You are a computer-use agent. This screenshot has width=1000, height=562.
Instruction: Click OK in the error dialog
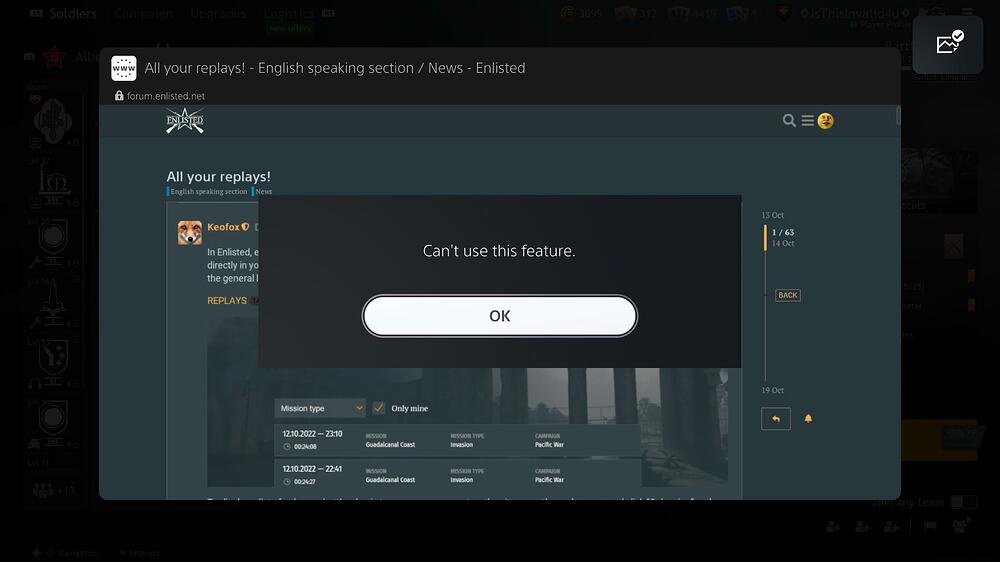point(499,316)
